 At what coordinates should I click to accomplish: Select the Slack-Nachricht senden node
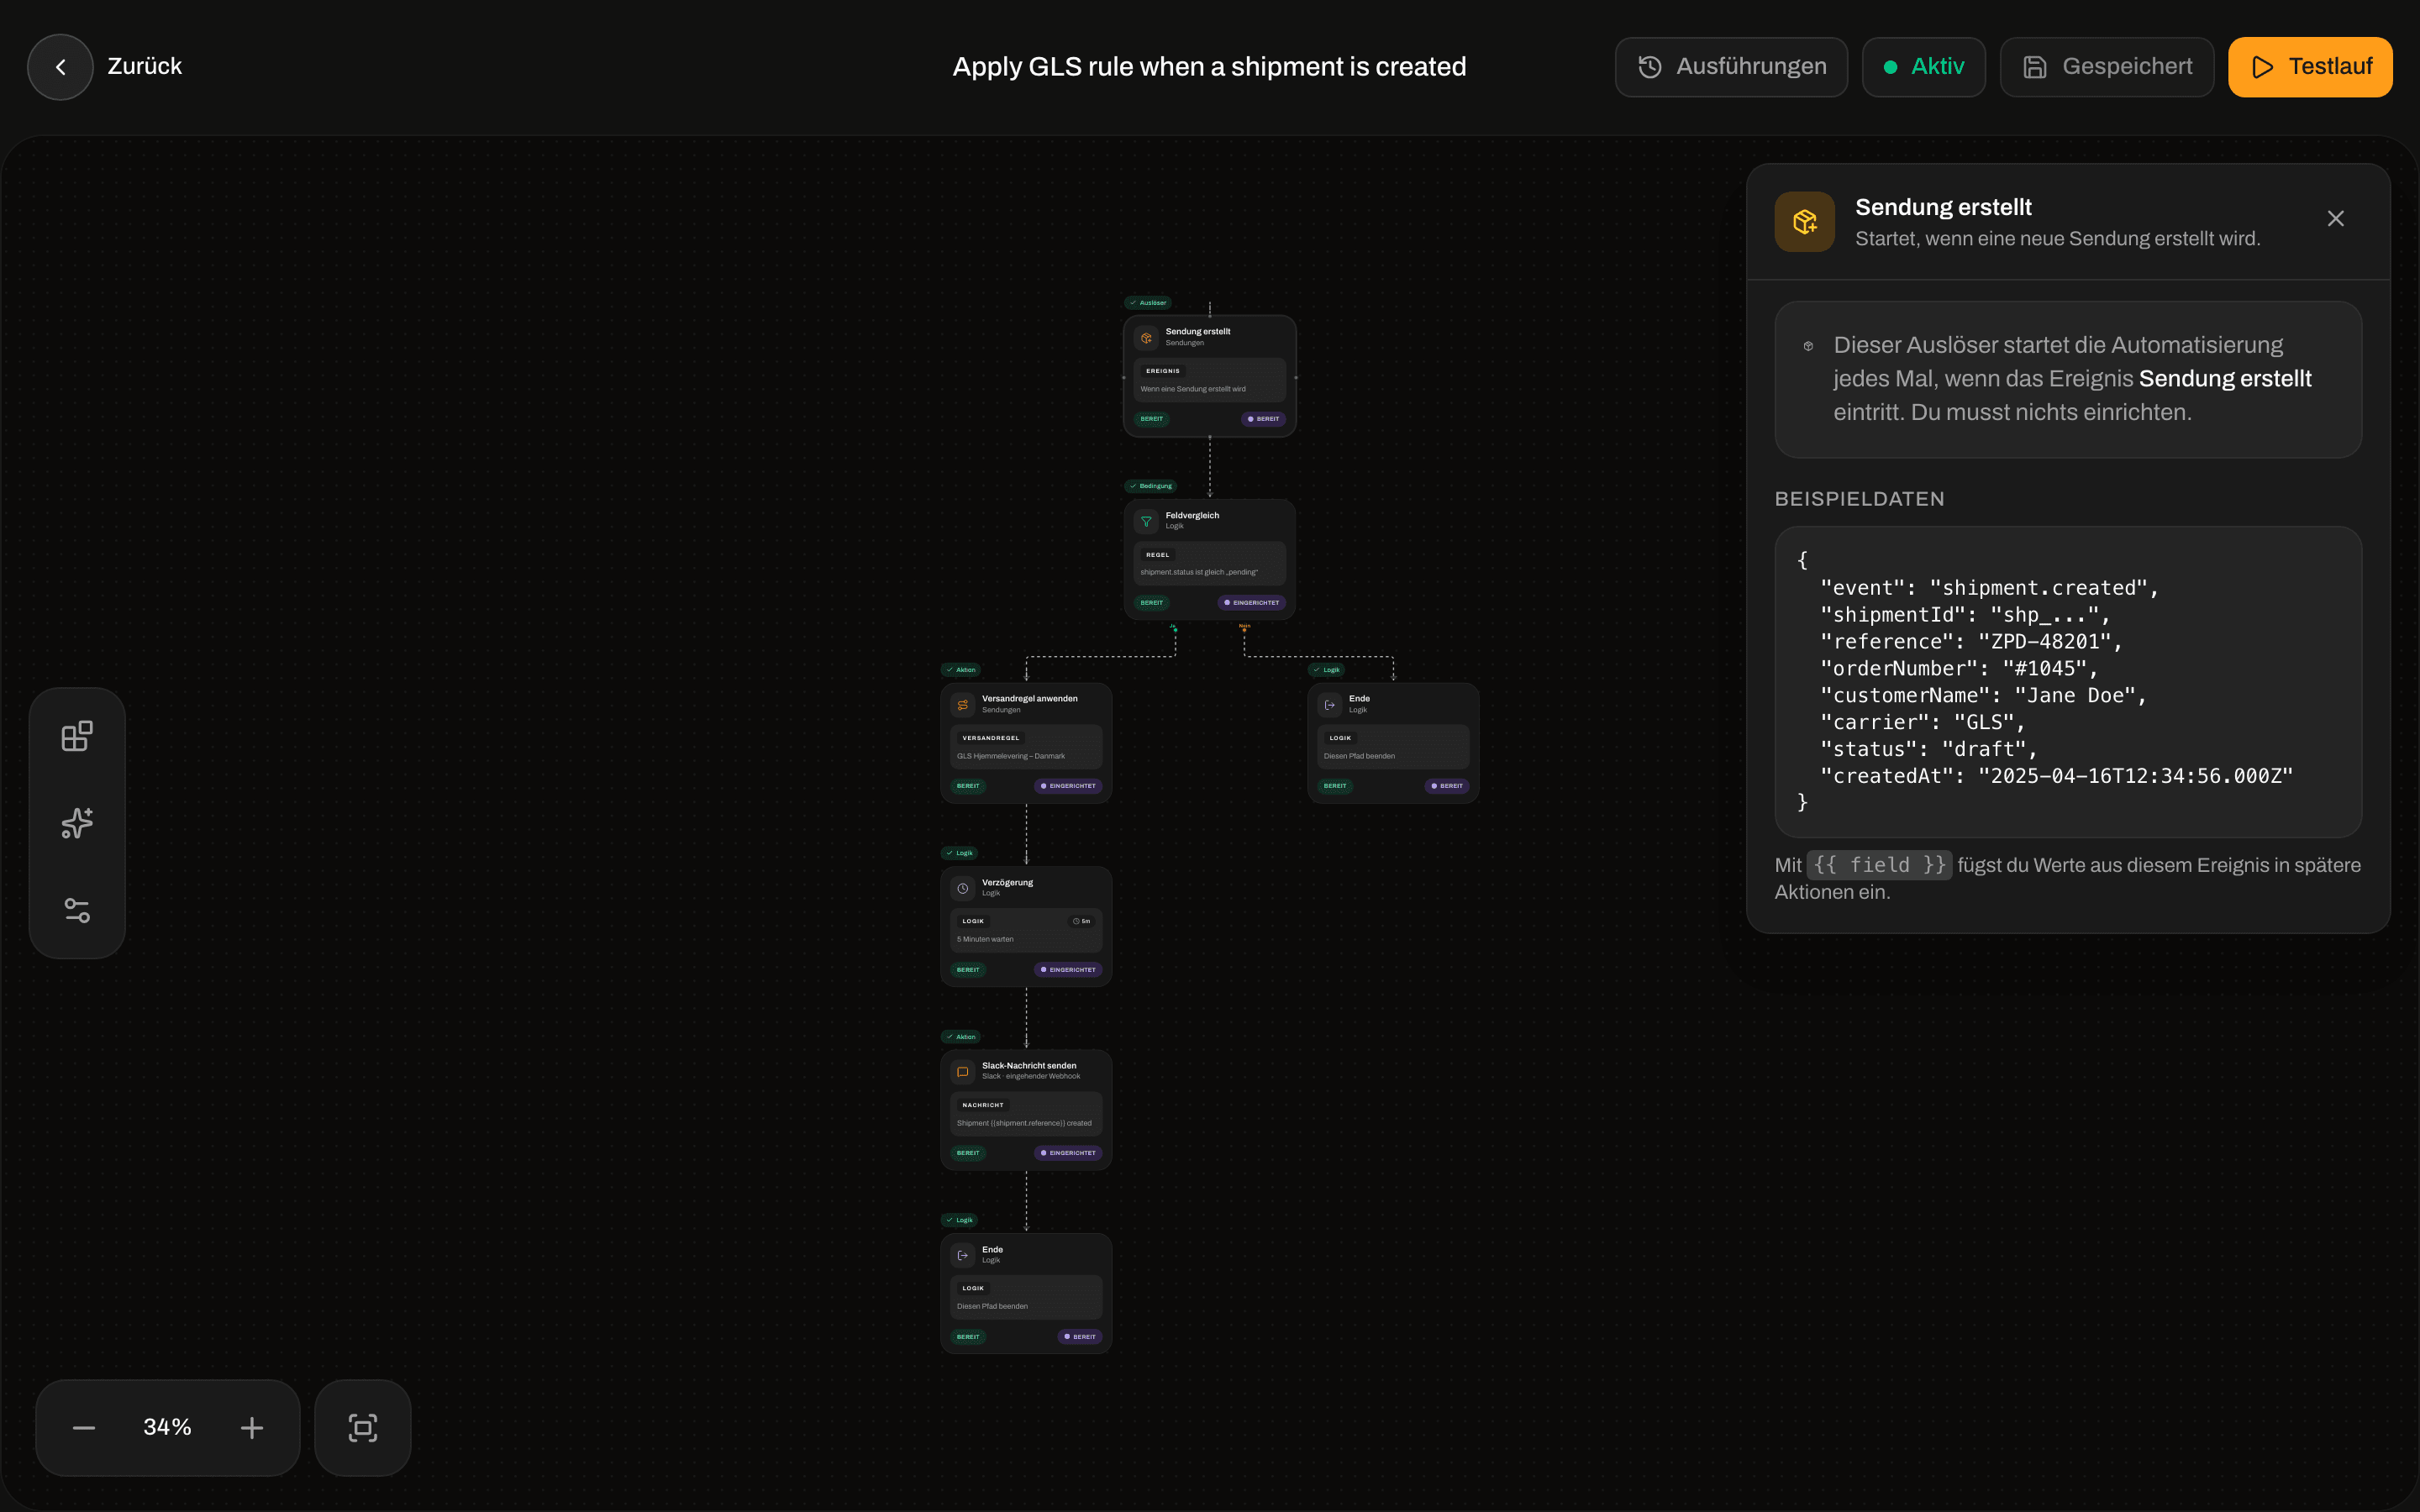(x=1026, y=1110)
